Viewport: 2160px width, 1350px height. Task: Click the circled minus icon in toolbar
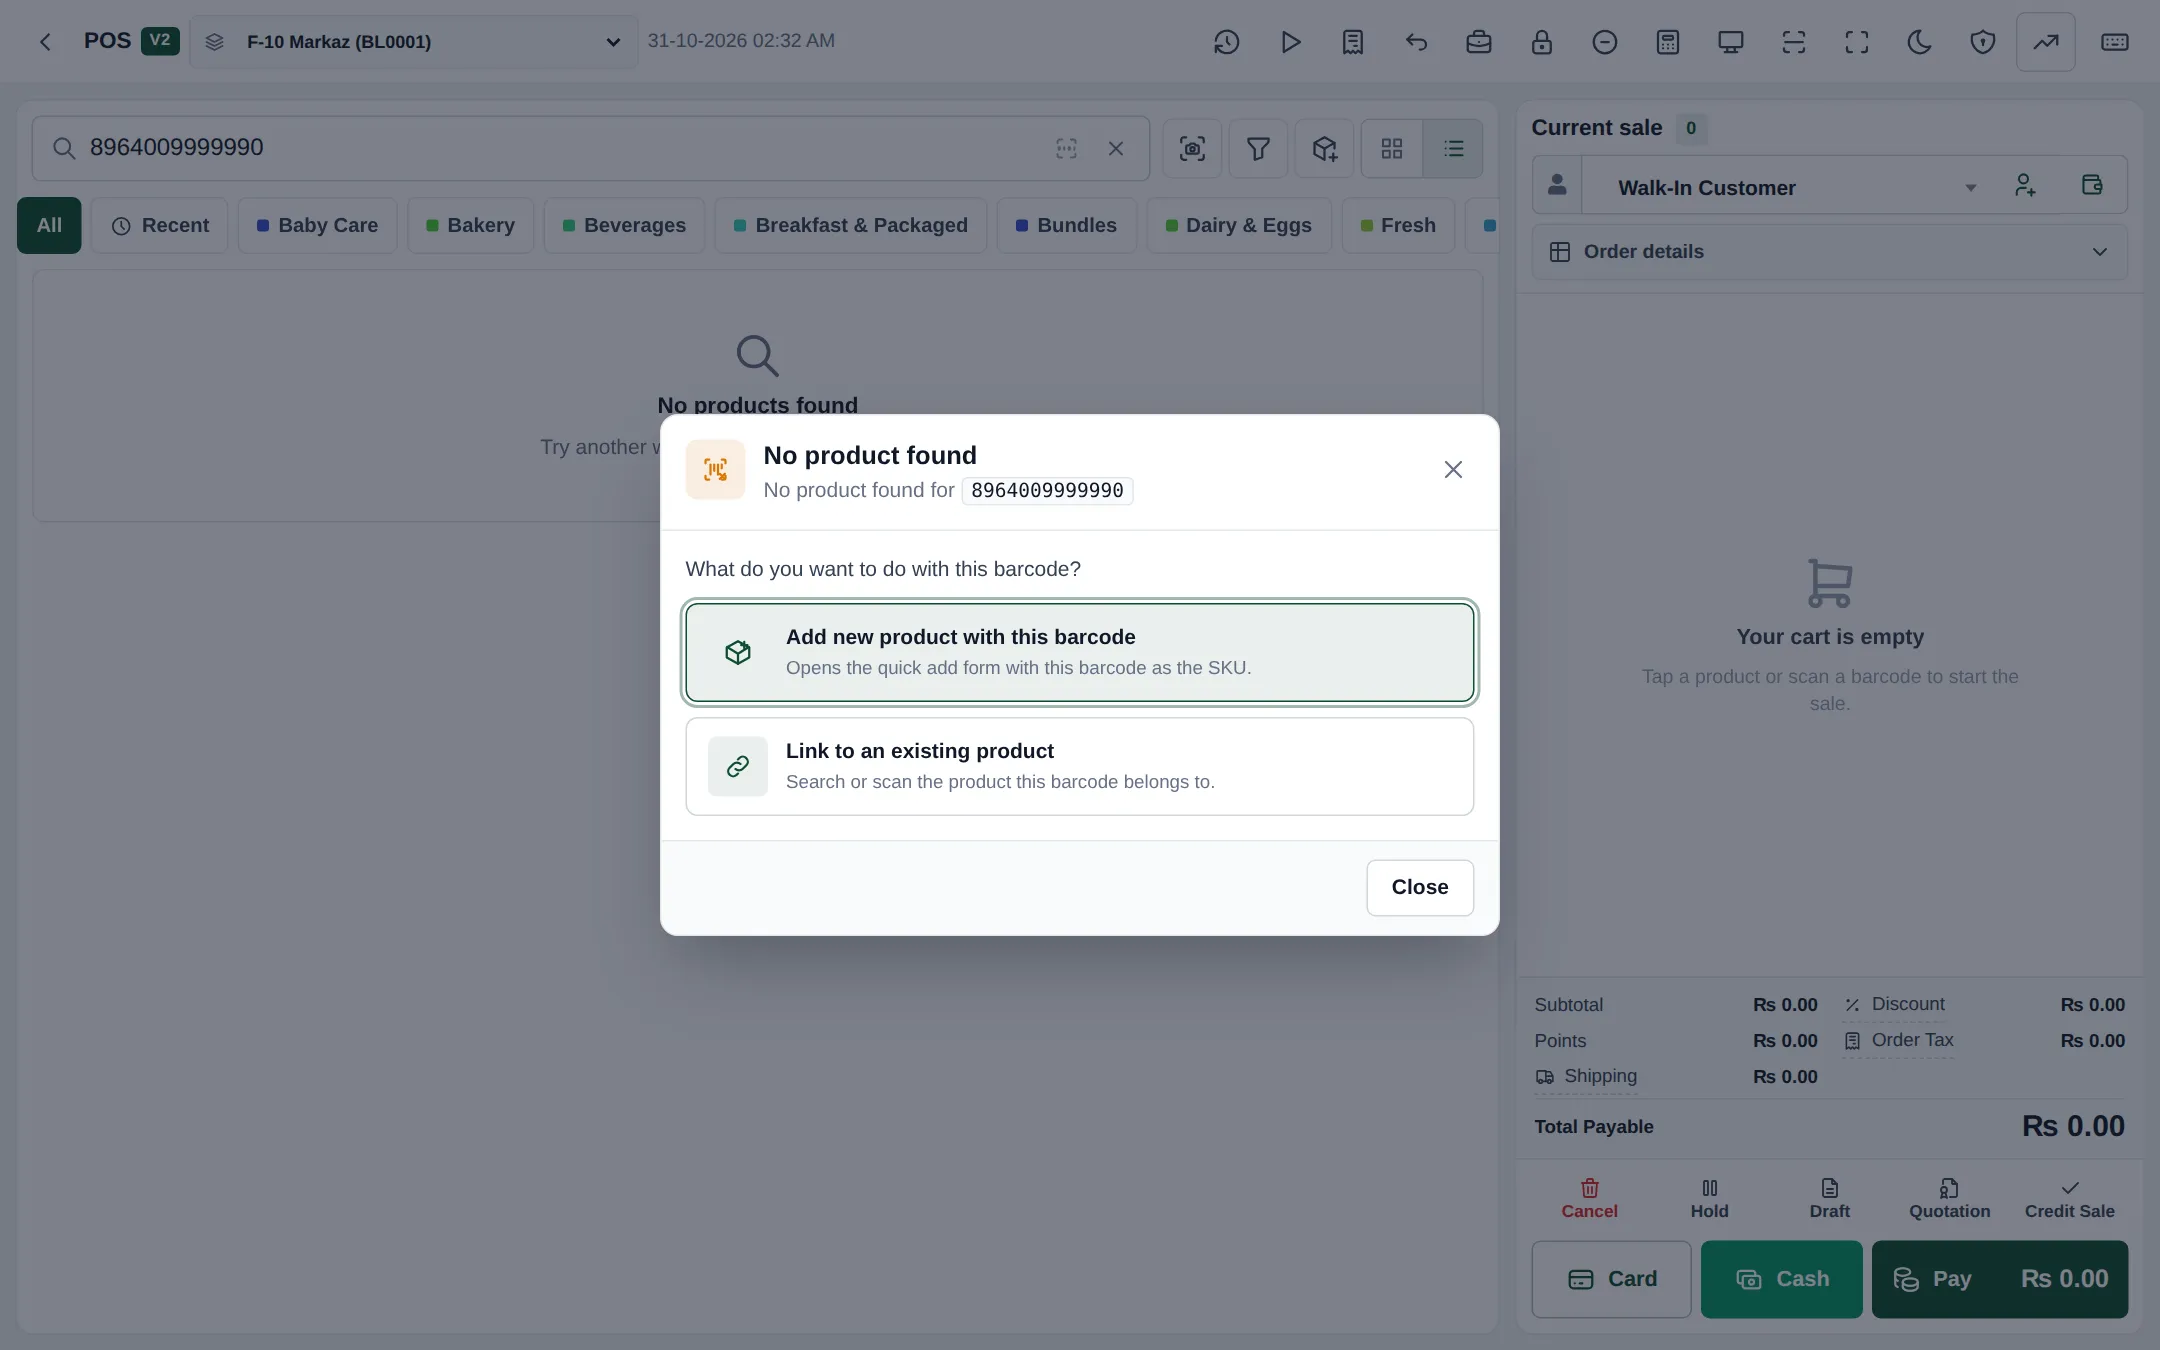(1605, 42)
